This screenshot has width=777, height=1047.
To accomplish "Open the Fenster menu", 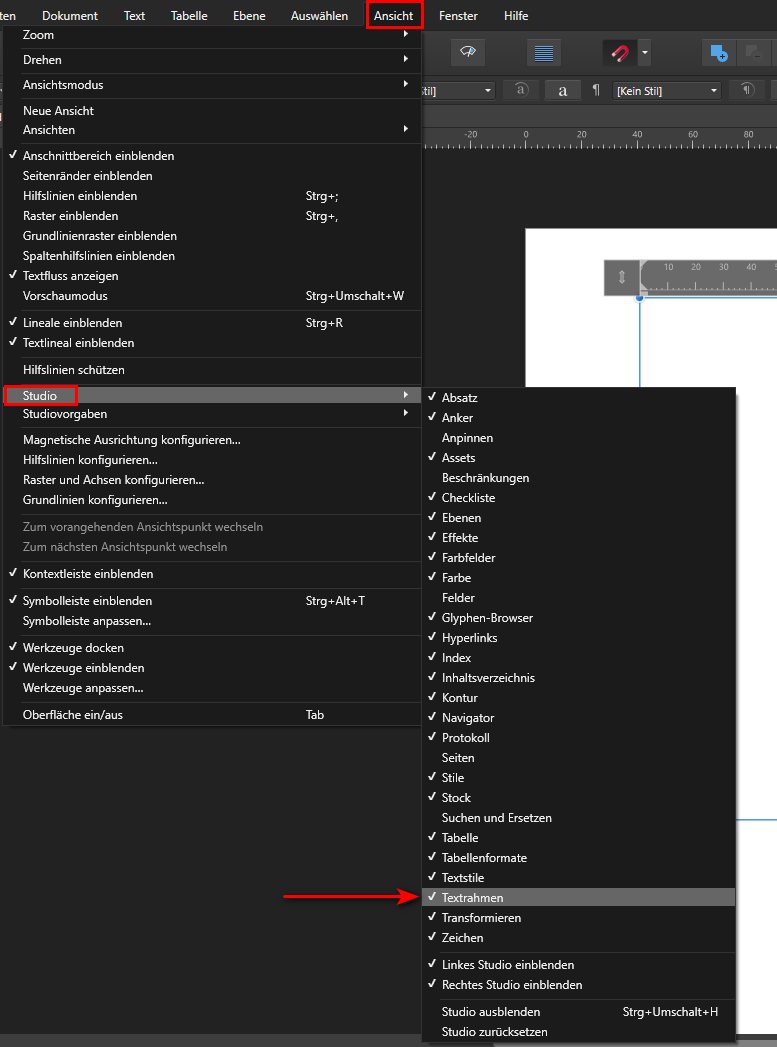I will (458, 15).
